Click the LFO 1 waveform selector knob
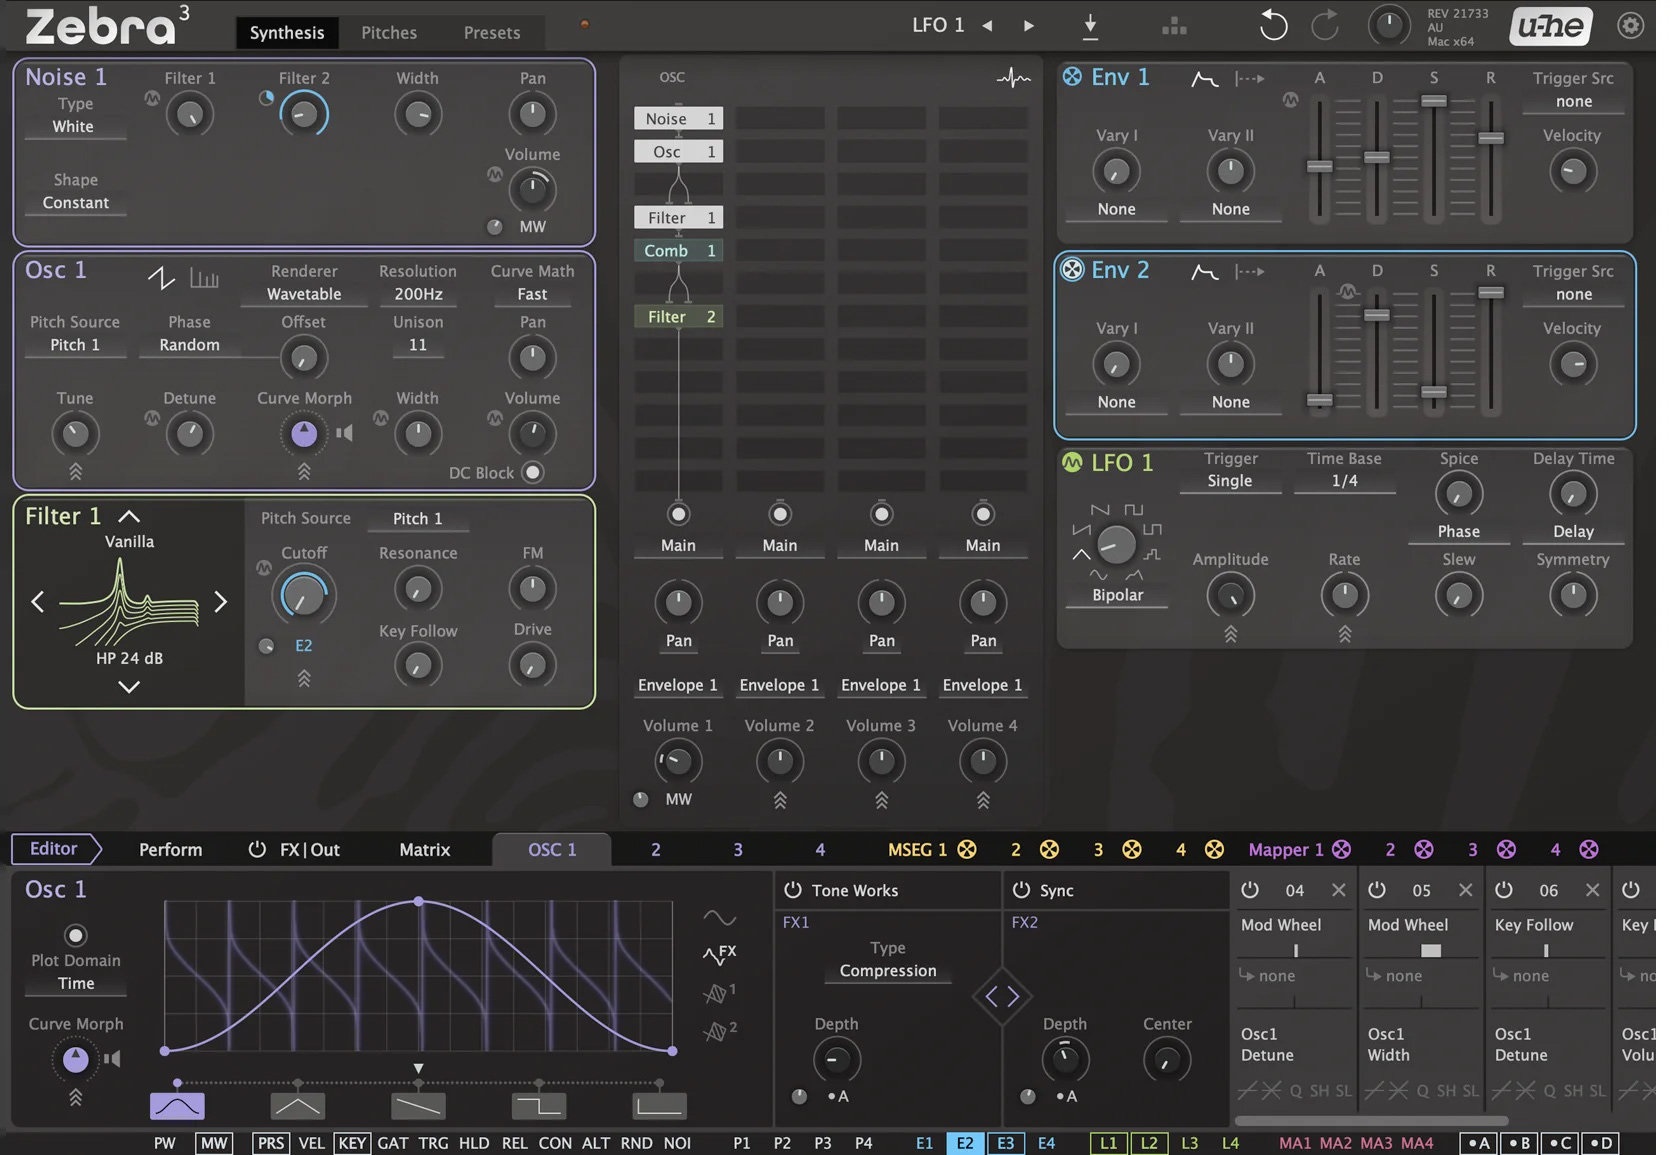The width and height of the screenshot is (1672, 1155). pyautogui.click(x=1116, y=545)
